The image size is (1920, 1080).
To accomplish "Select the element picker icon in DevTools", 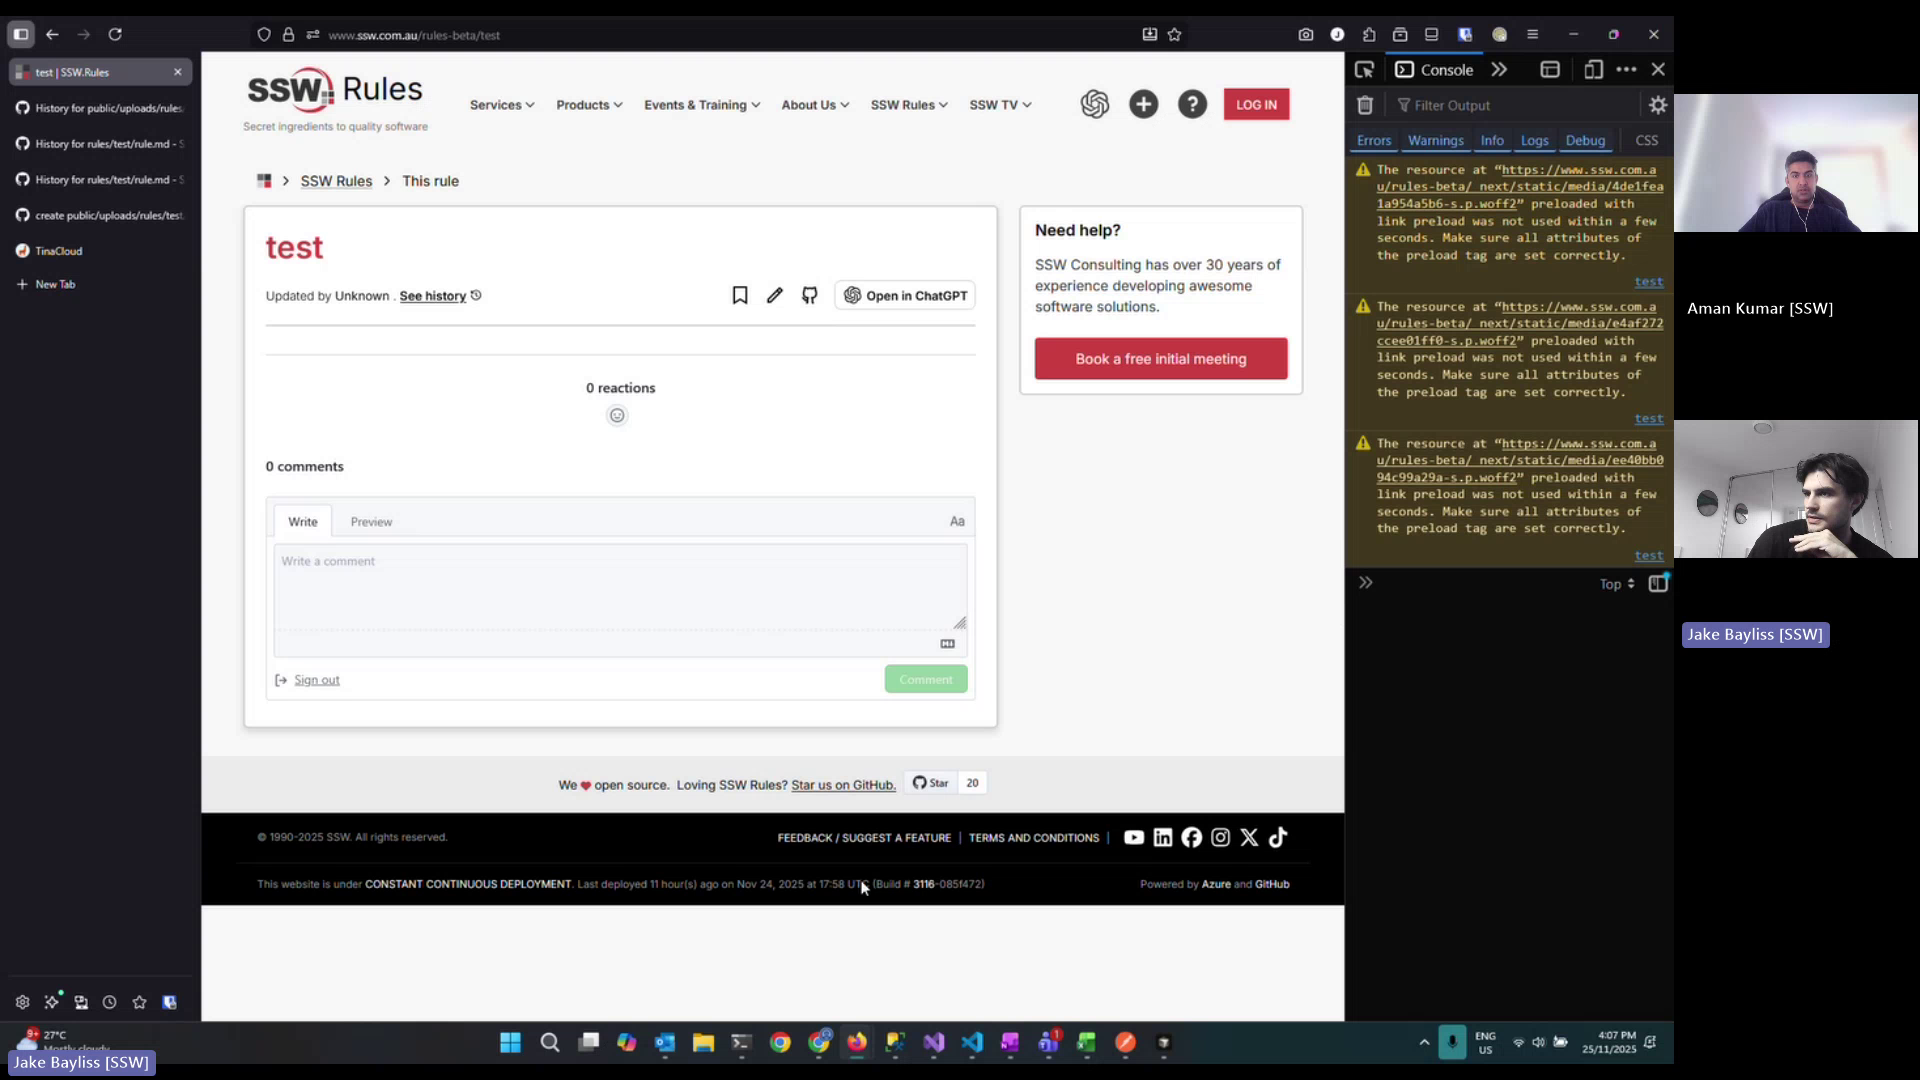I will [x=1364, y=69].
